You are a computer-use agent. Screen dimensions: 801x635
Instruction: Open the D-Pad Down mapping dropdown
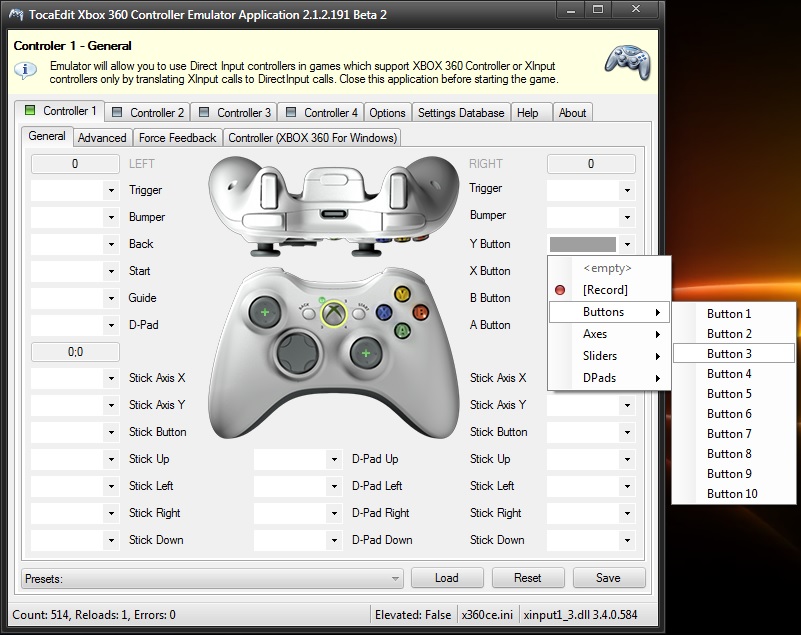[334, 540]
